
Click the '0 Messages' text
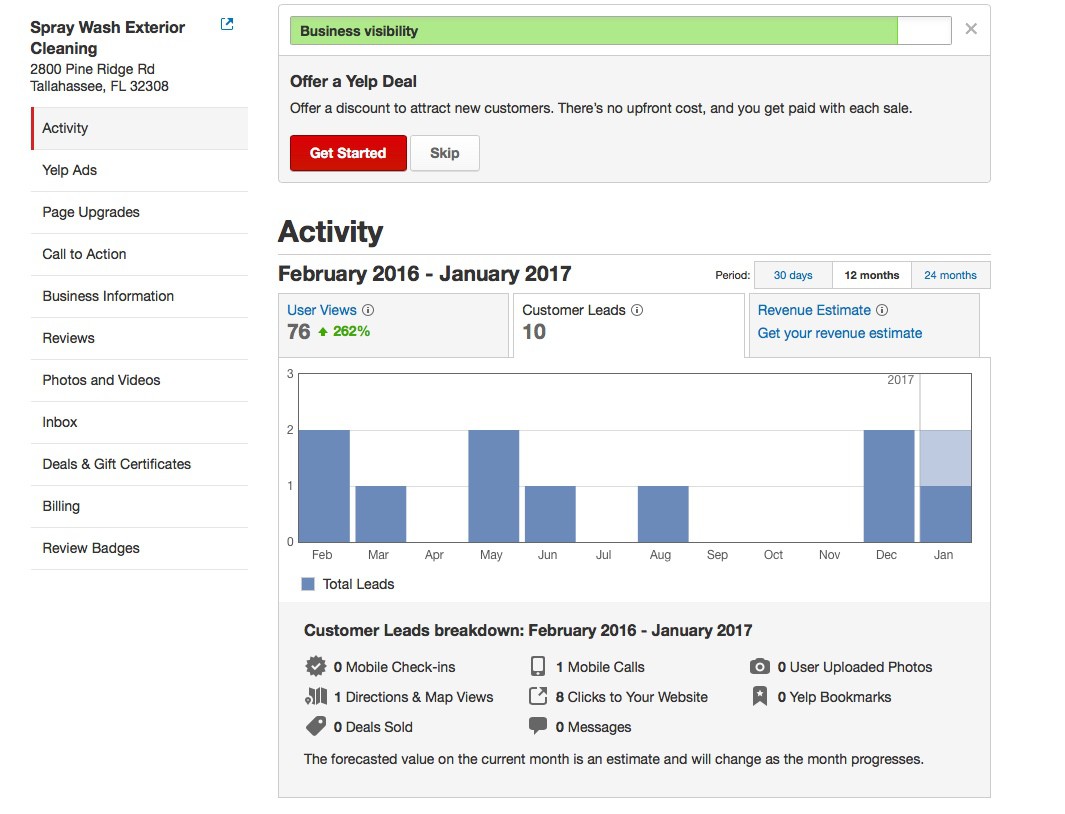coord(594,727)
